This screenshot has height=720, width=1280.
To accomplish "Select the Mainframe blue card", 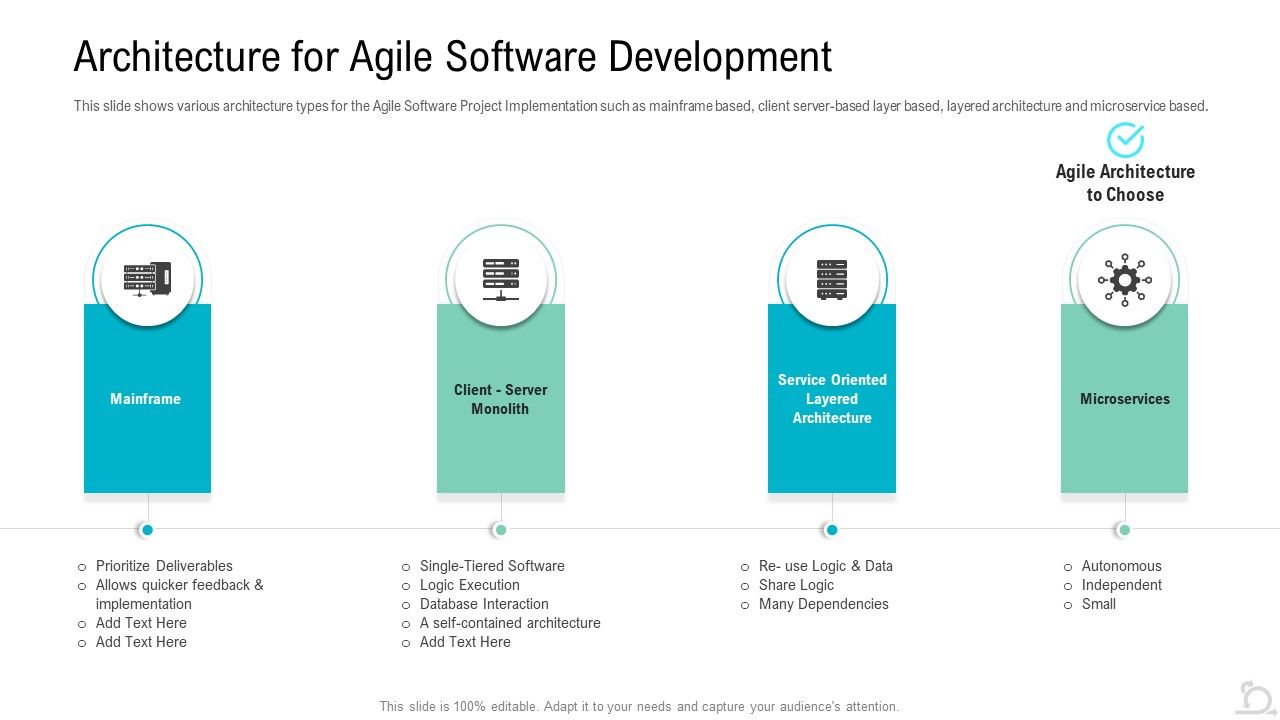I will (x=147, y=398).
